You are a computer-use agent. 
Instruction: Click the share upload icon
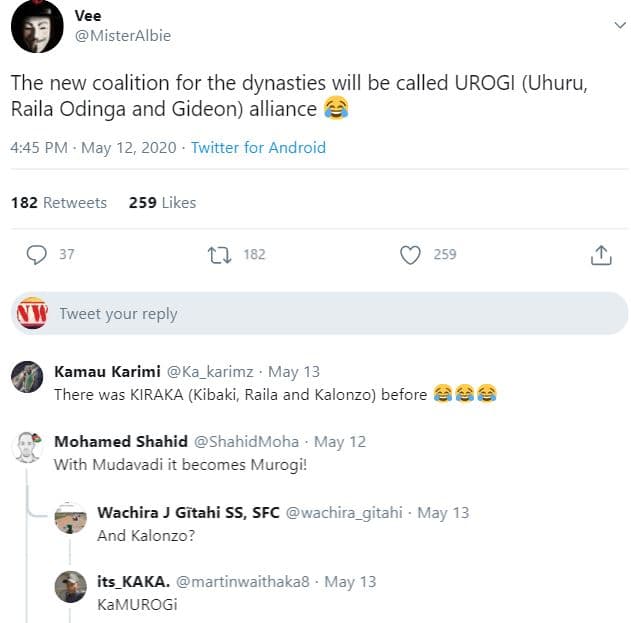click(x=601, y=255)
